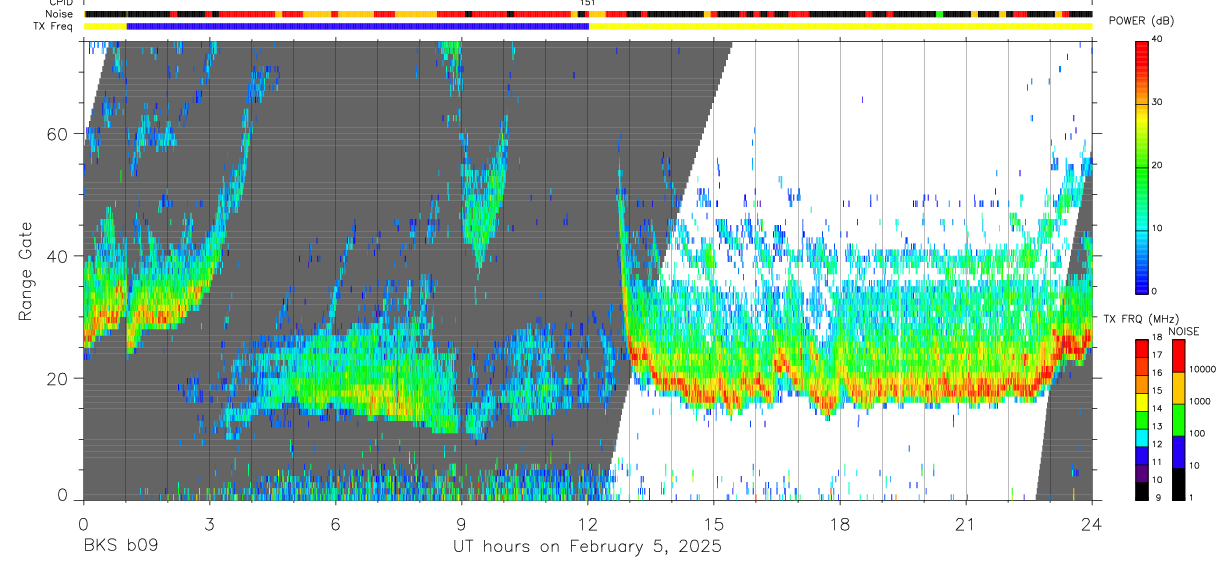The height and width of the screenshot is (567, 1228).
Task: Click the 'Noise' row label at top
Action: [x=59, y=14]
